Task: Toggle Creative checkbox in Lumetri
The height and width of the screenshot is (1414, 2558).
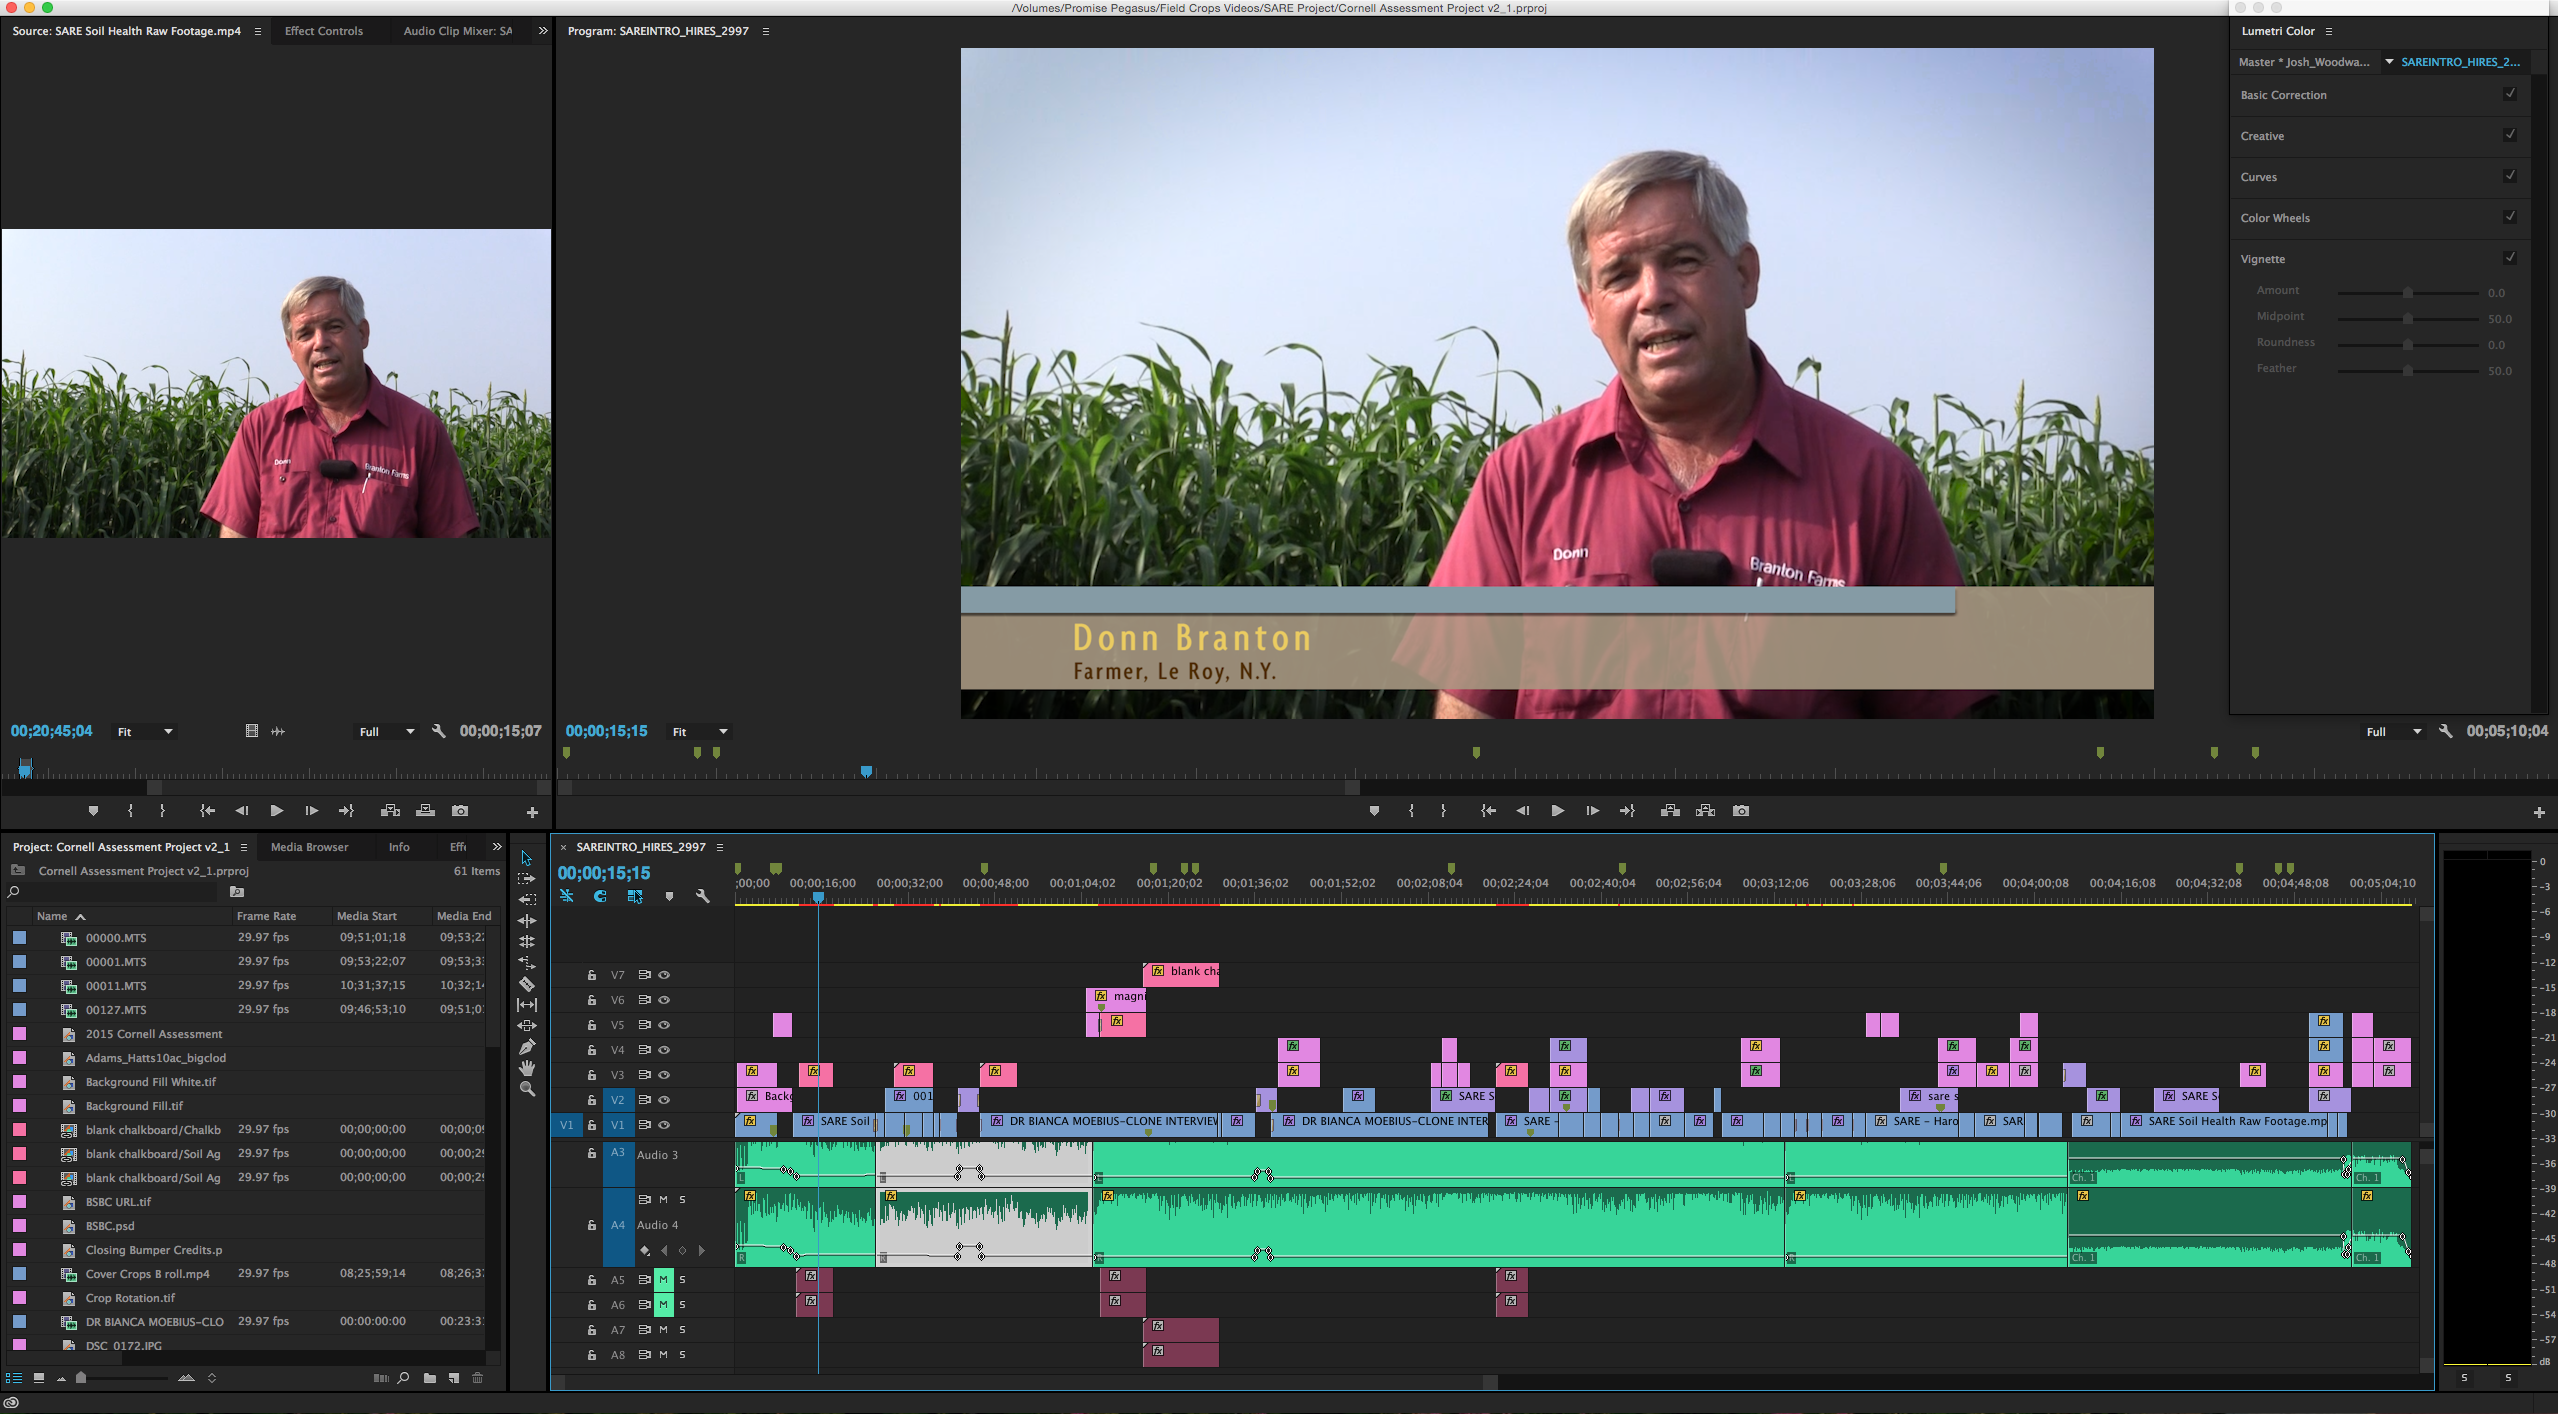Action: tap(2510, 135)
